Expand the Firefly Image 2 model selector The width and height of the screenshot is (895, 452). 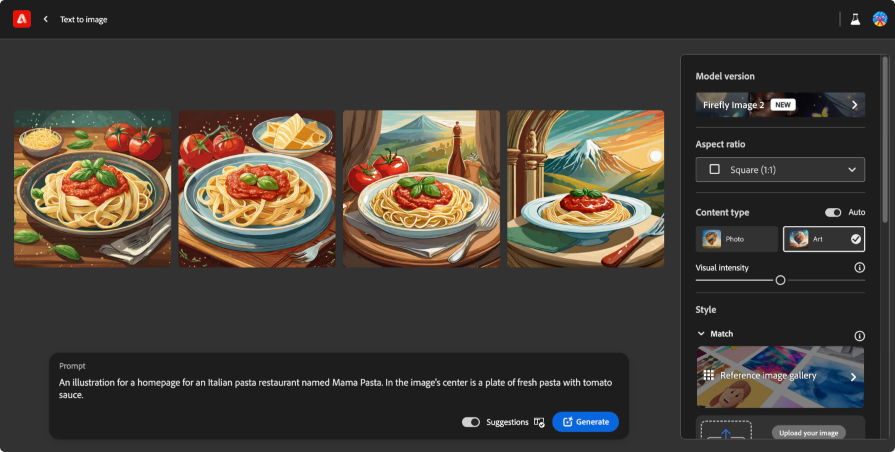[780, 104]
